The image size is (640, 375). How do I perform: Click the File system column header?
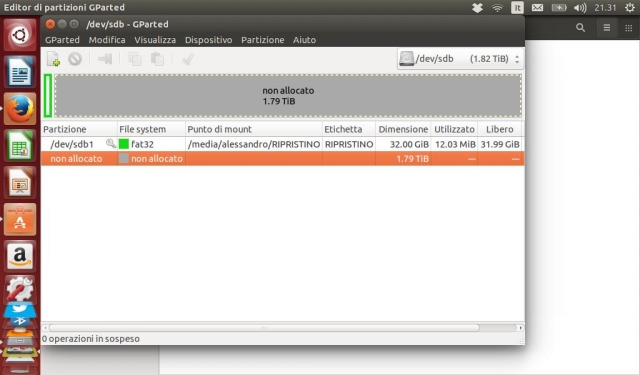(x=151, y=129)
